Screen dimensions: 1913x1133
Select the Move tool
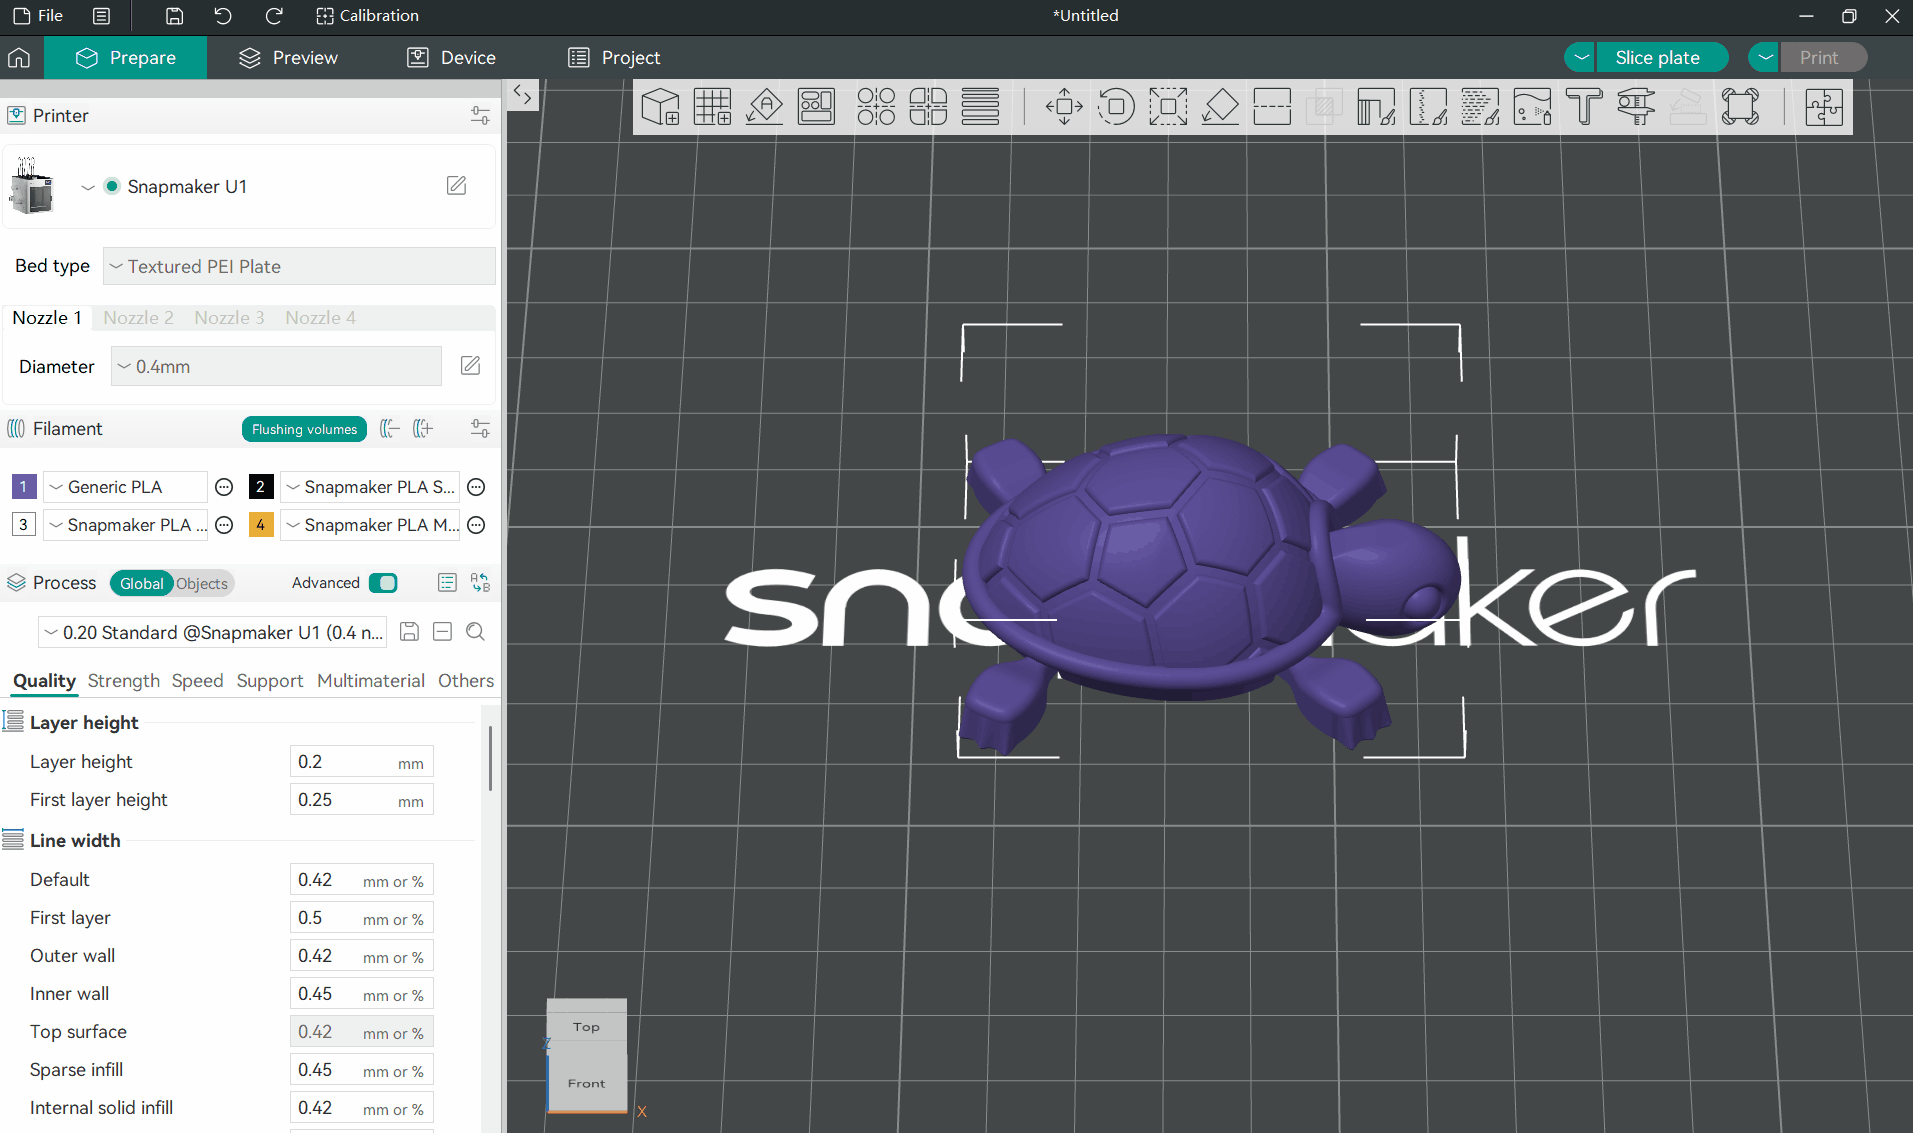pos(1063,107)
